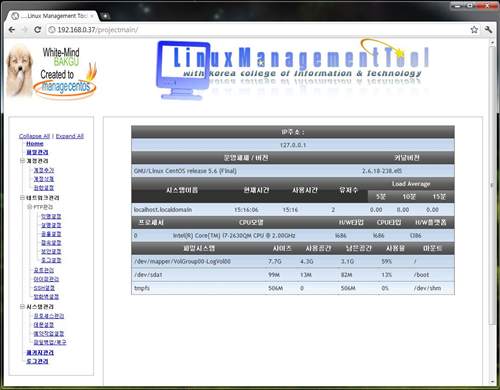
Task: Click the /boot mount point cell
Action: (x=421, y=275)
